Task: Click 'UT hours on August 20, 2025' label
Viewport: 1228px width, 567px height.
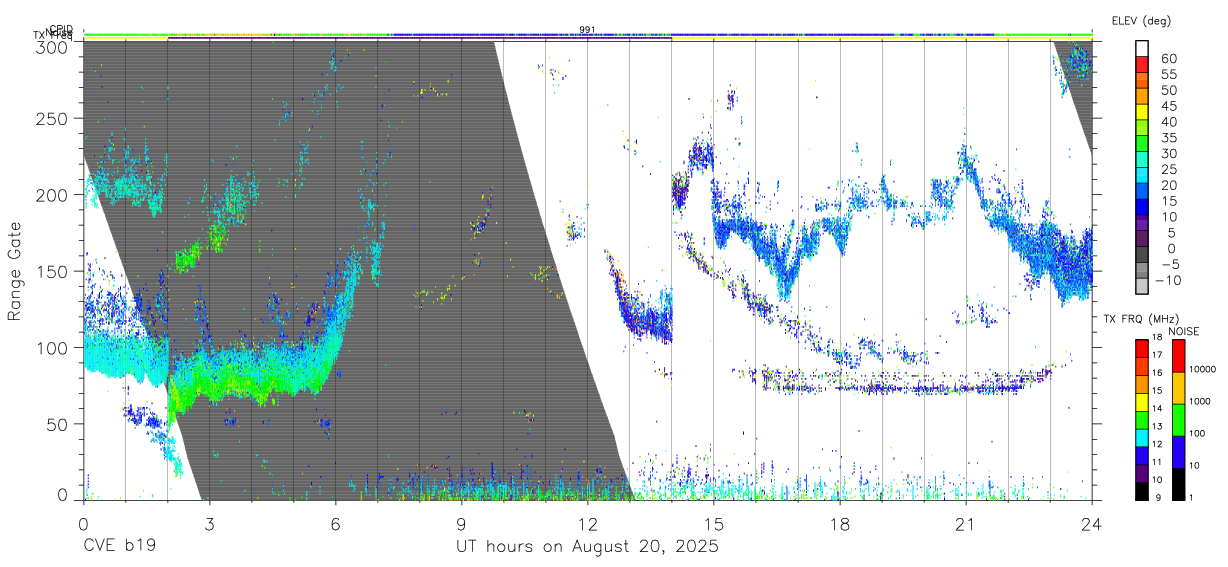Action: click(x=587, y=546)
